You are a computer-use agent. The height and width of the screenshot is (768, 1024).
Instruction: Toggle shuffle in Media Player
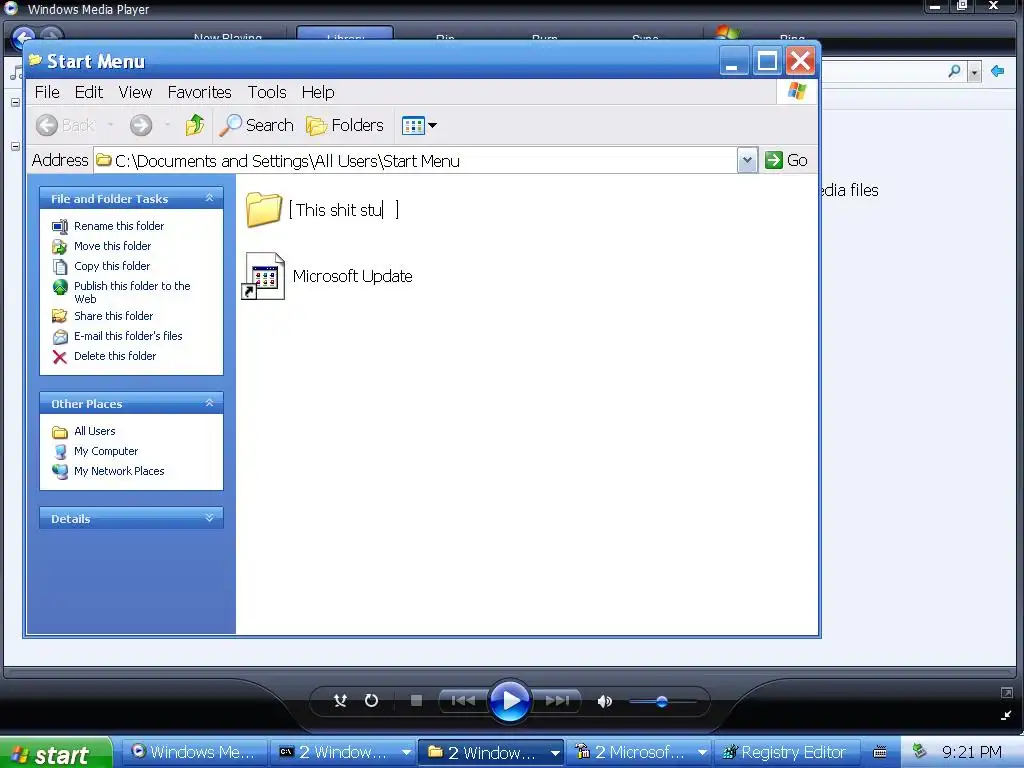pos(340,701)
